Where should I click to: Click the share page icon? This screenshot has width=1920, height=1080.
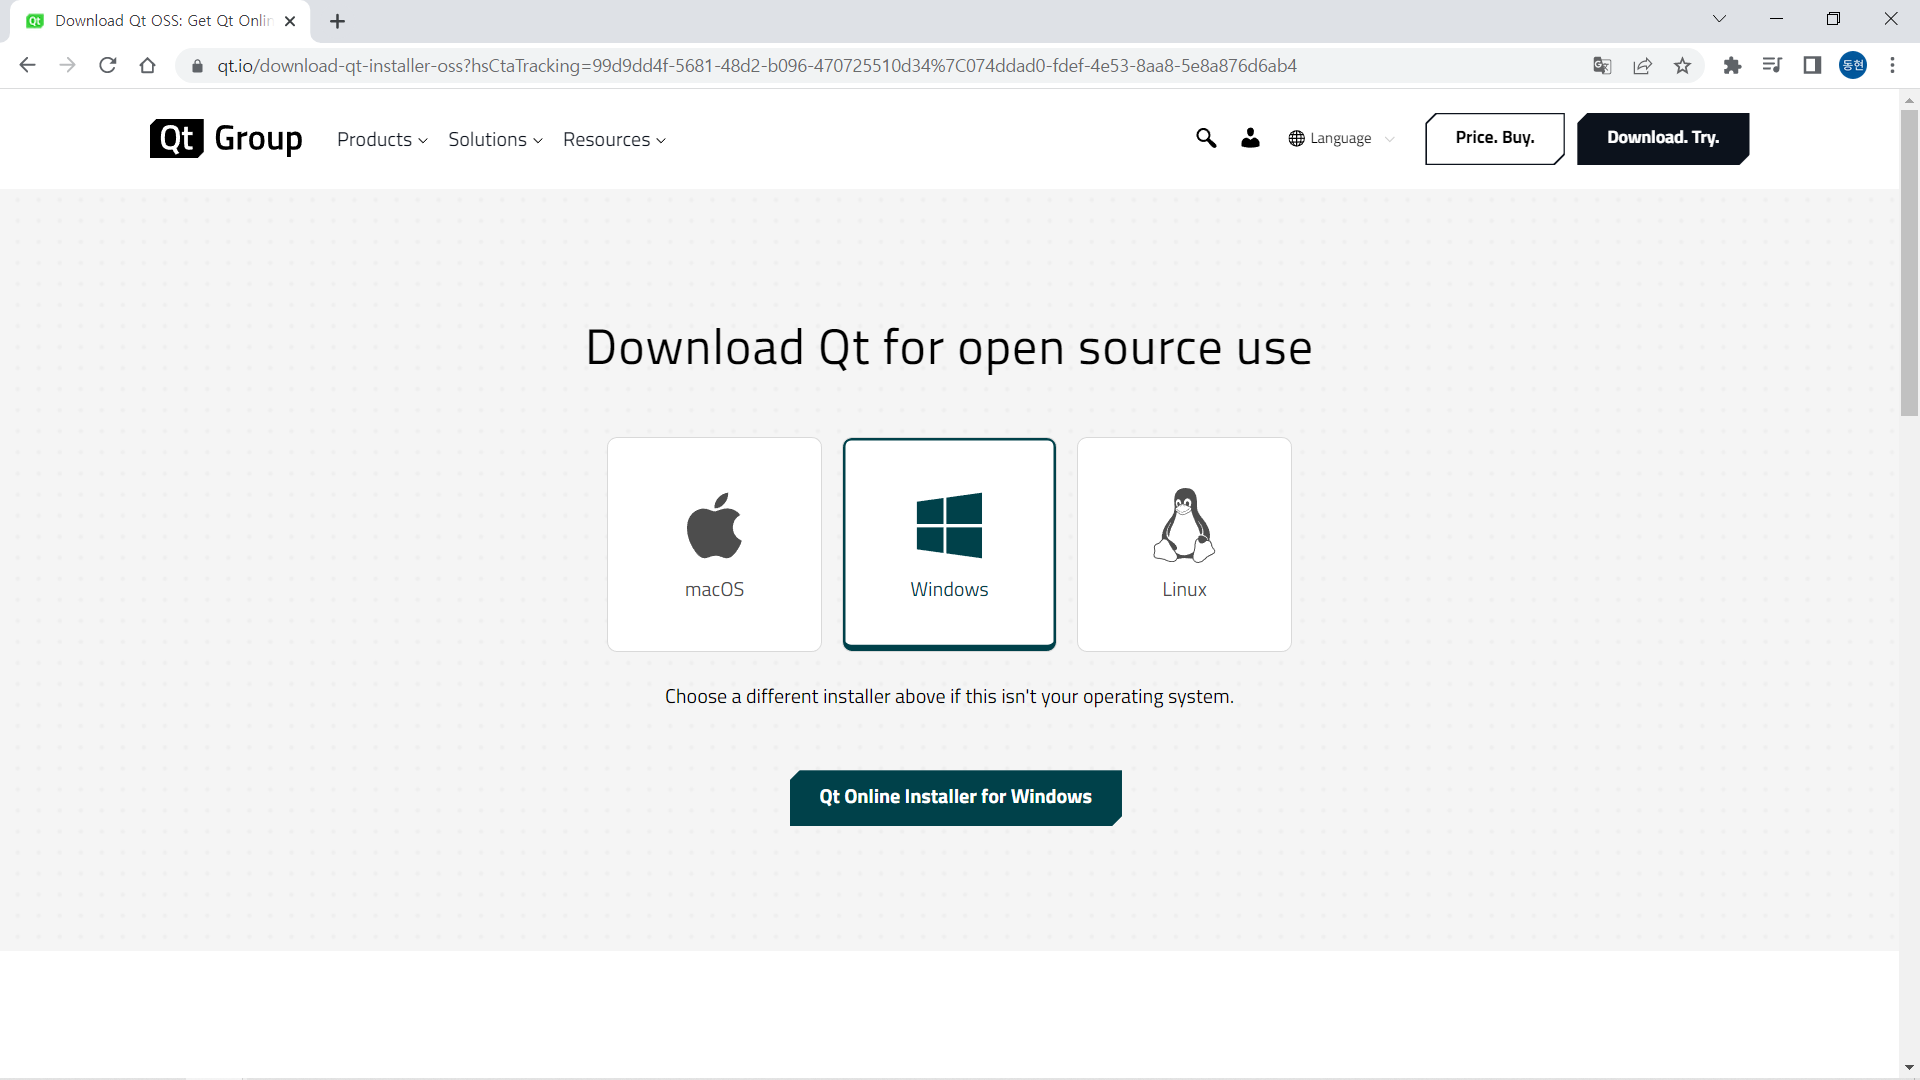click(x=1642, y=66)
